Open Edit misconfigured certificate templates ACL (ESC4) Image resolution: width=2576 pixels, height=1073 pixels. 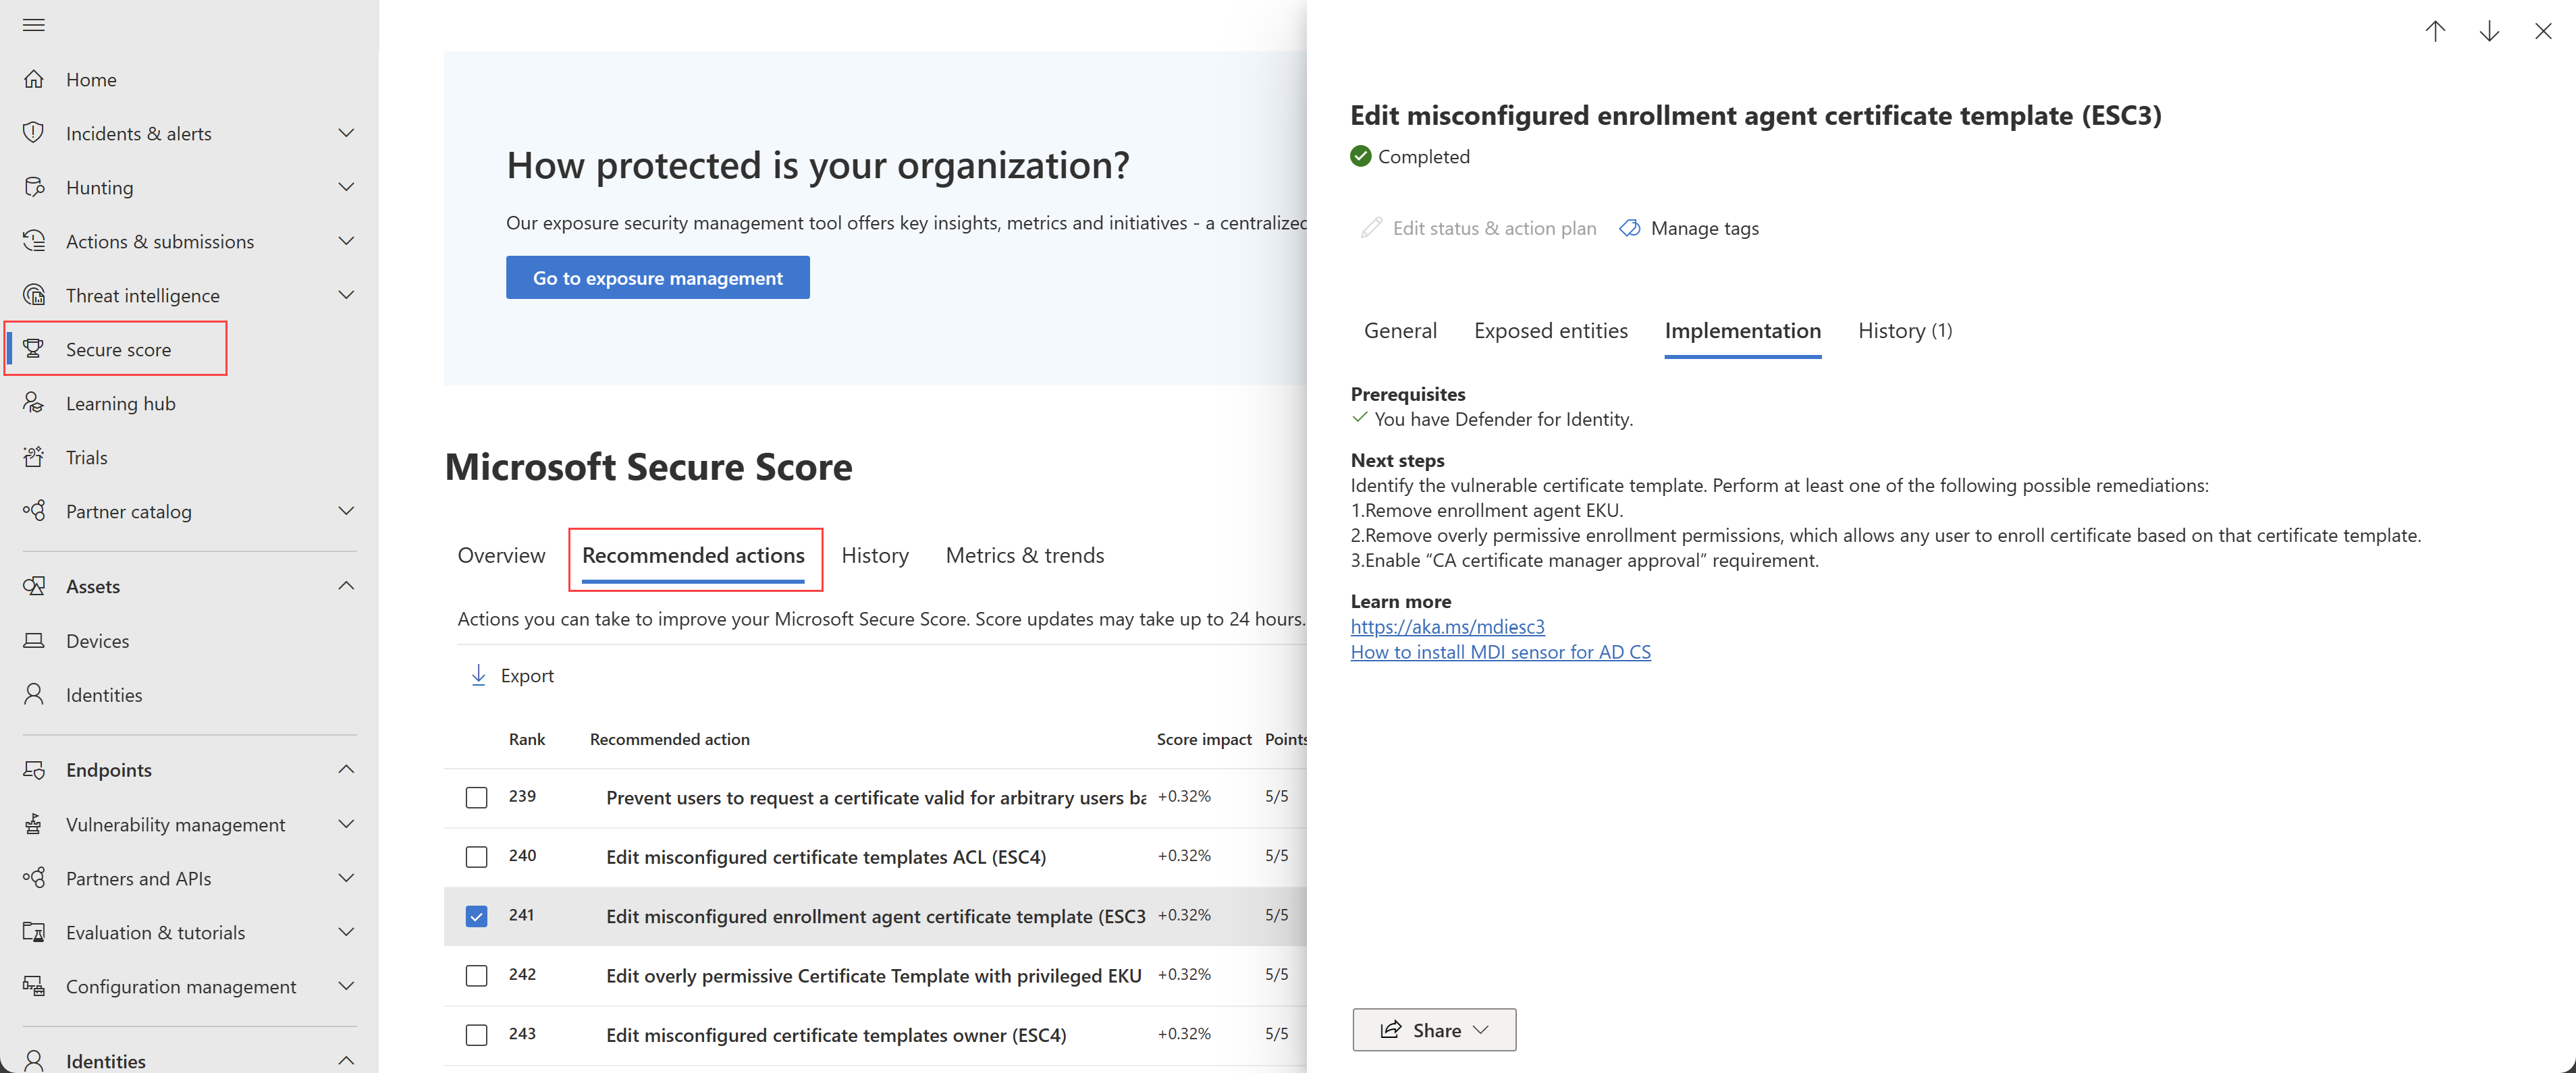pos(826,857)
